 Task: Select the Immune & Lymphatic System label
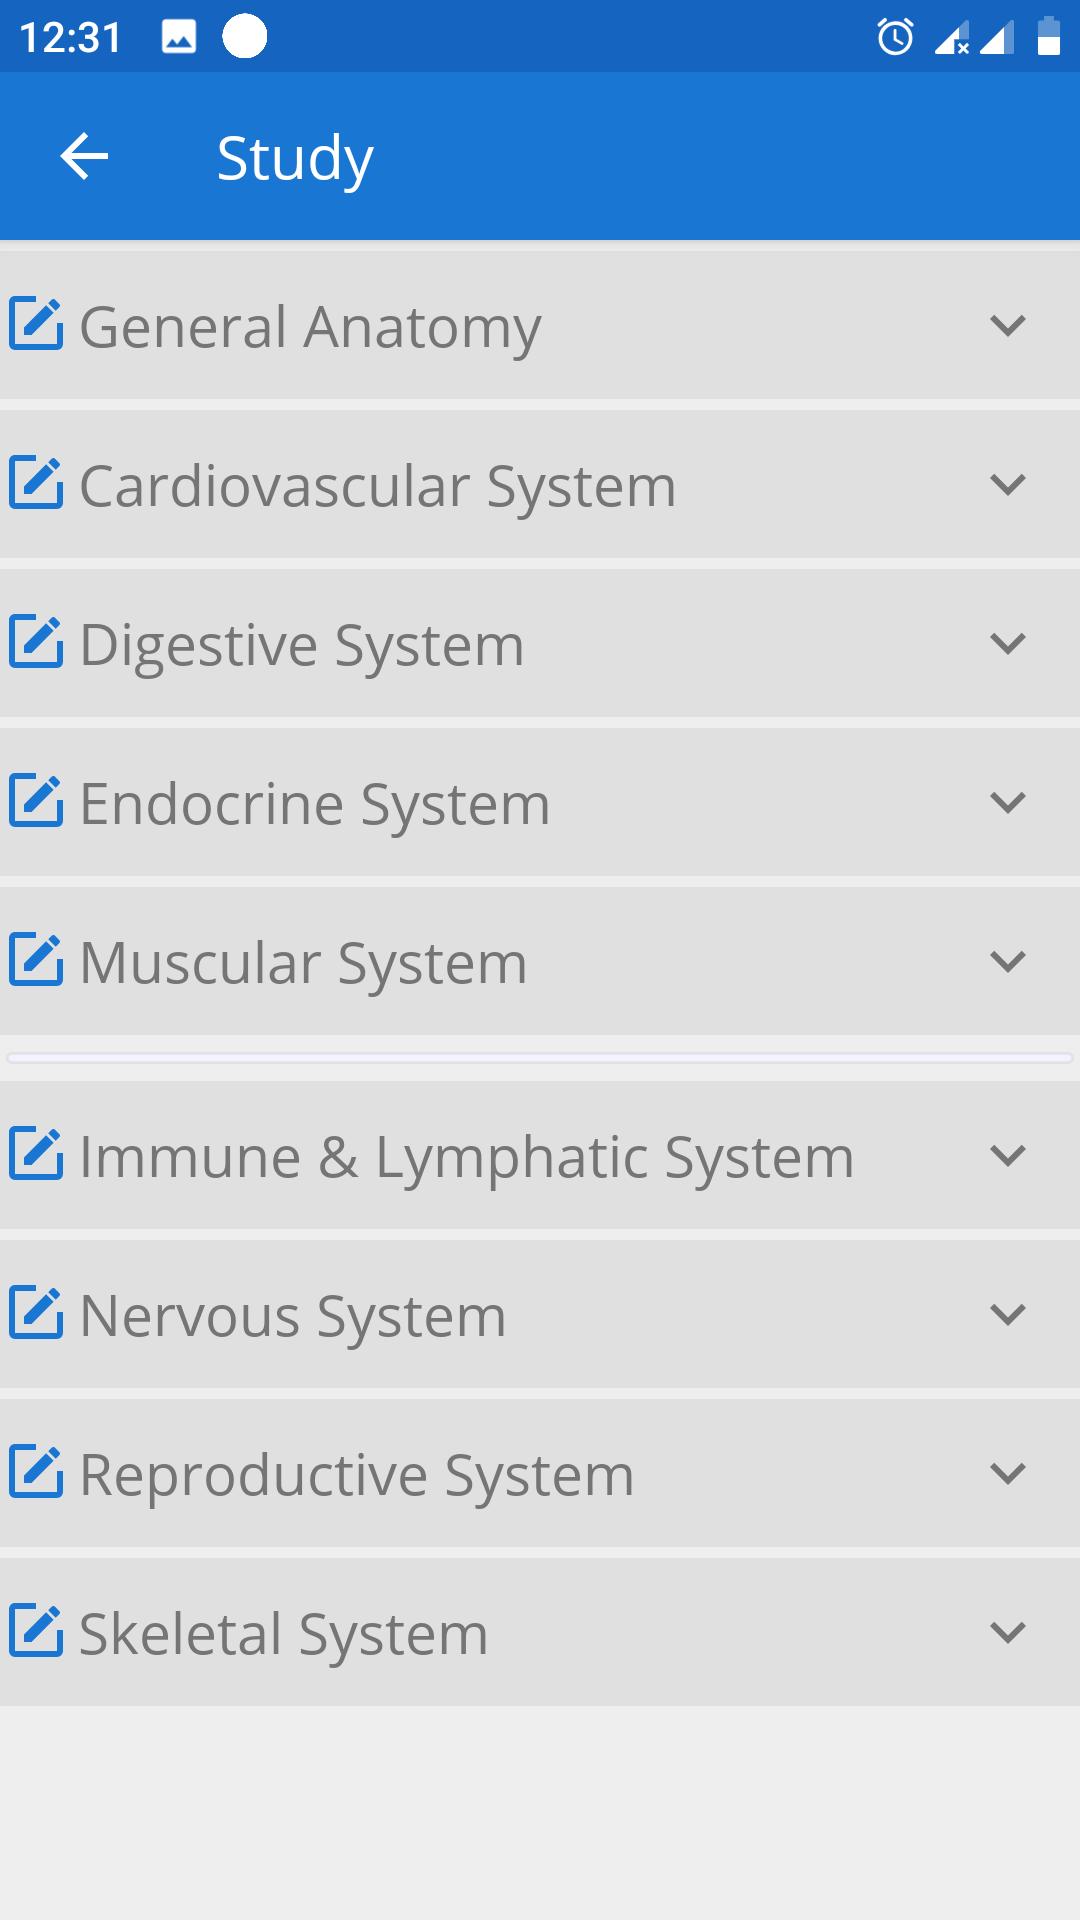pos(467,1158)
